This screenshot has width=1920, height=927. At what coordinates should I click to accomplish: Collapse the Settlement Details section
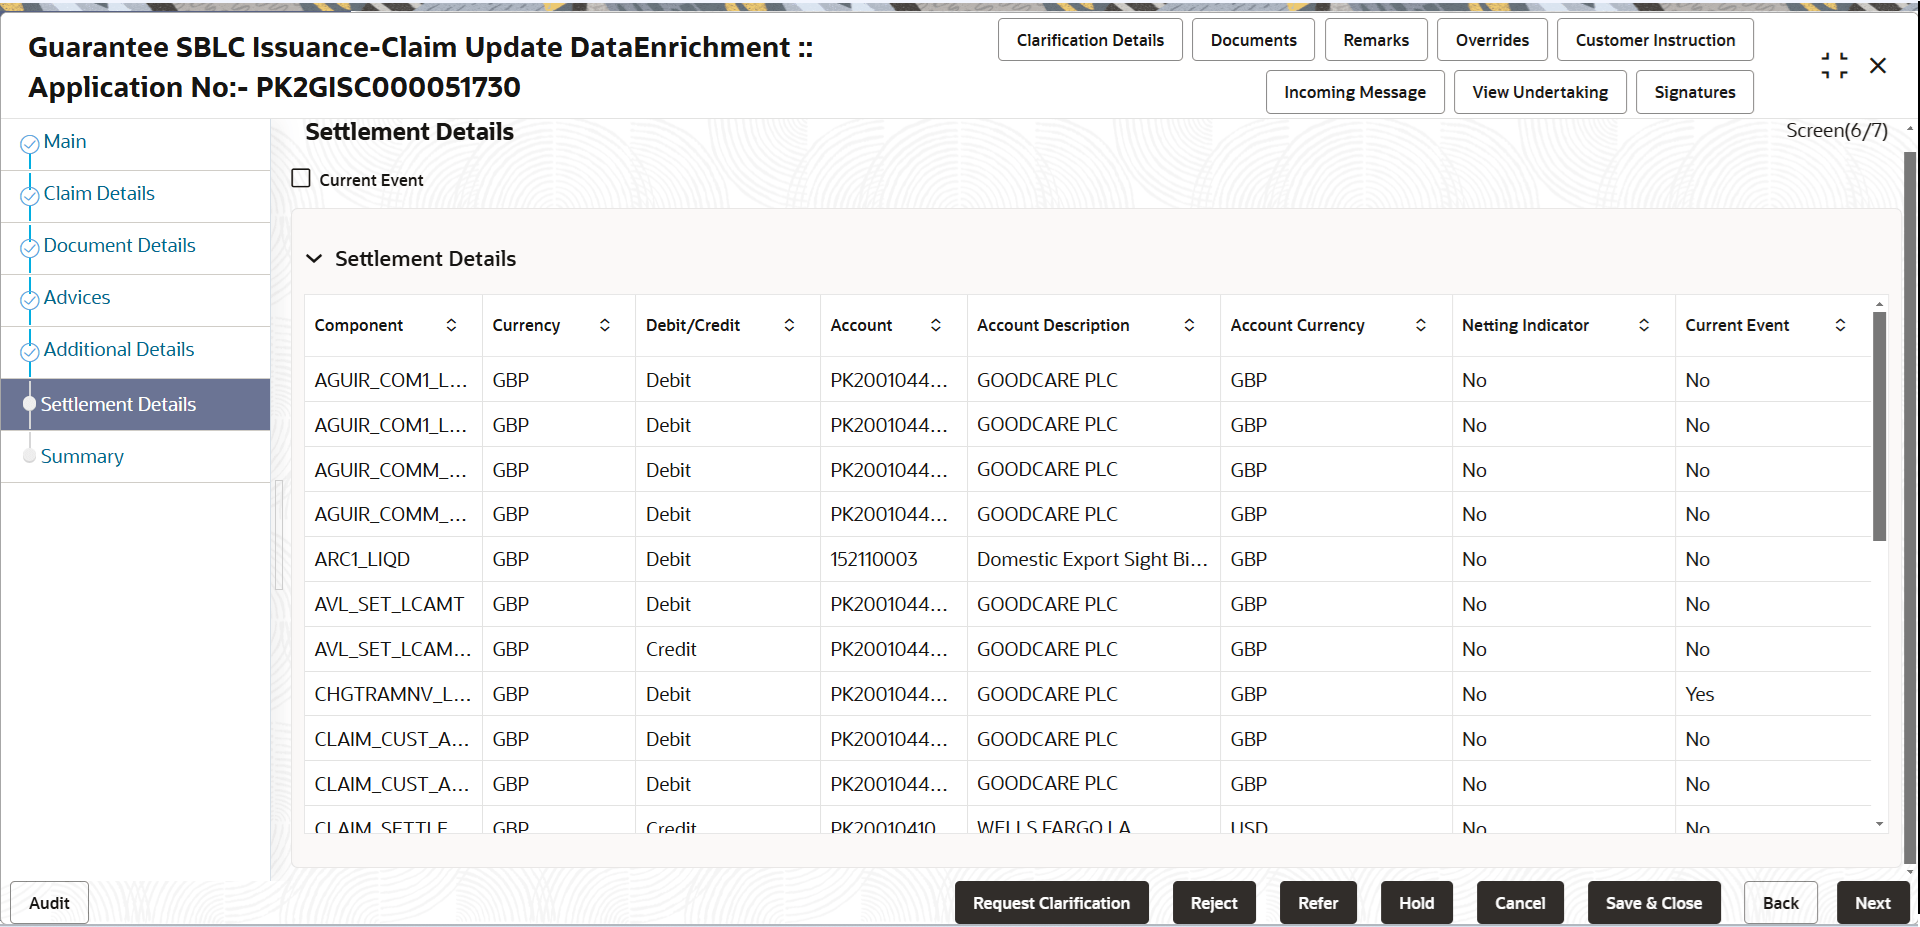click(315, 258)
